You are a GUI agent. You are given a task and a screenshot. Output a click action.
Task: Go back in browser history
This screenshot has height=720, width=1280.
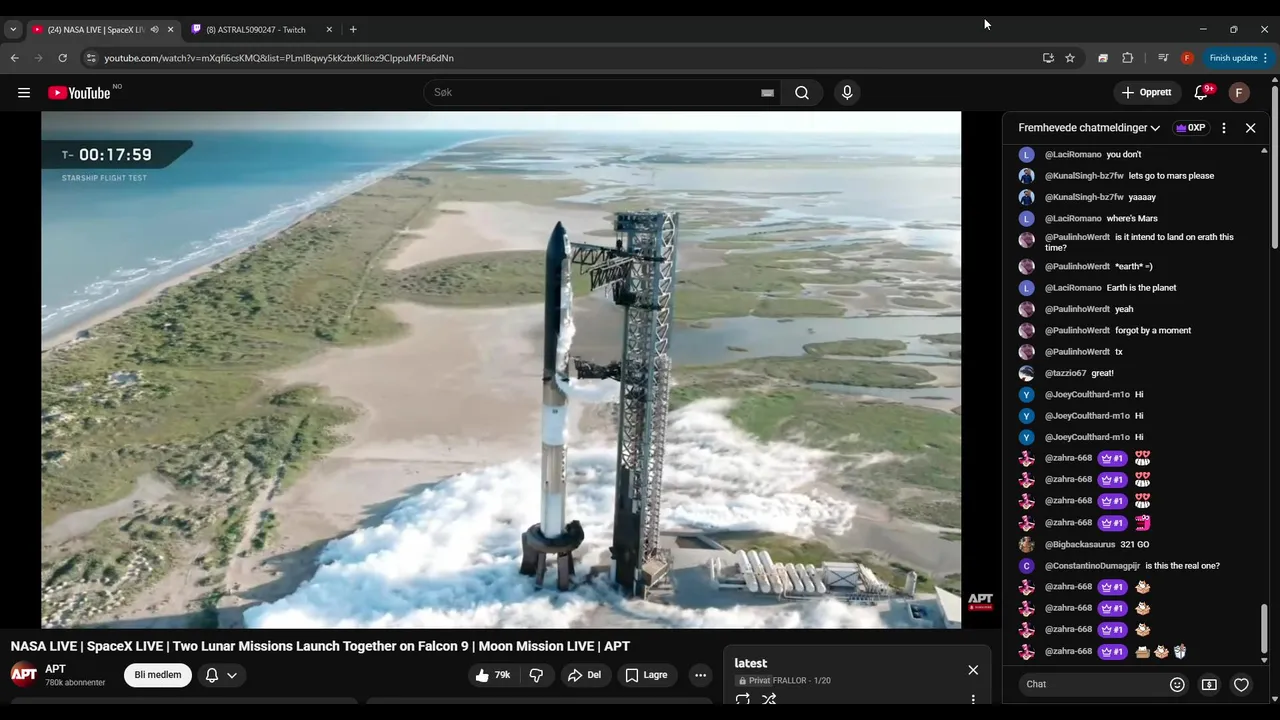pos(15,58)
